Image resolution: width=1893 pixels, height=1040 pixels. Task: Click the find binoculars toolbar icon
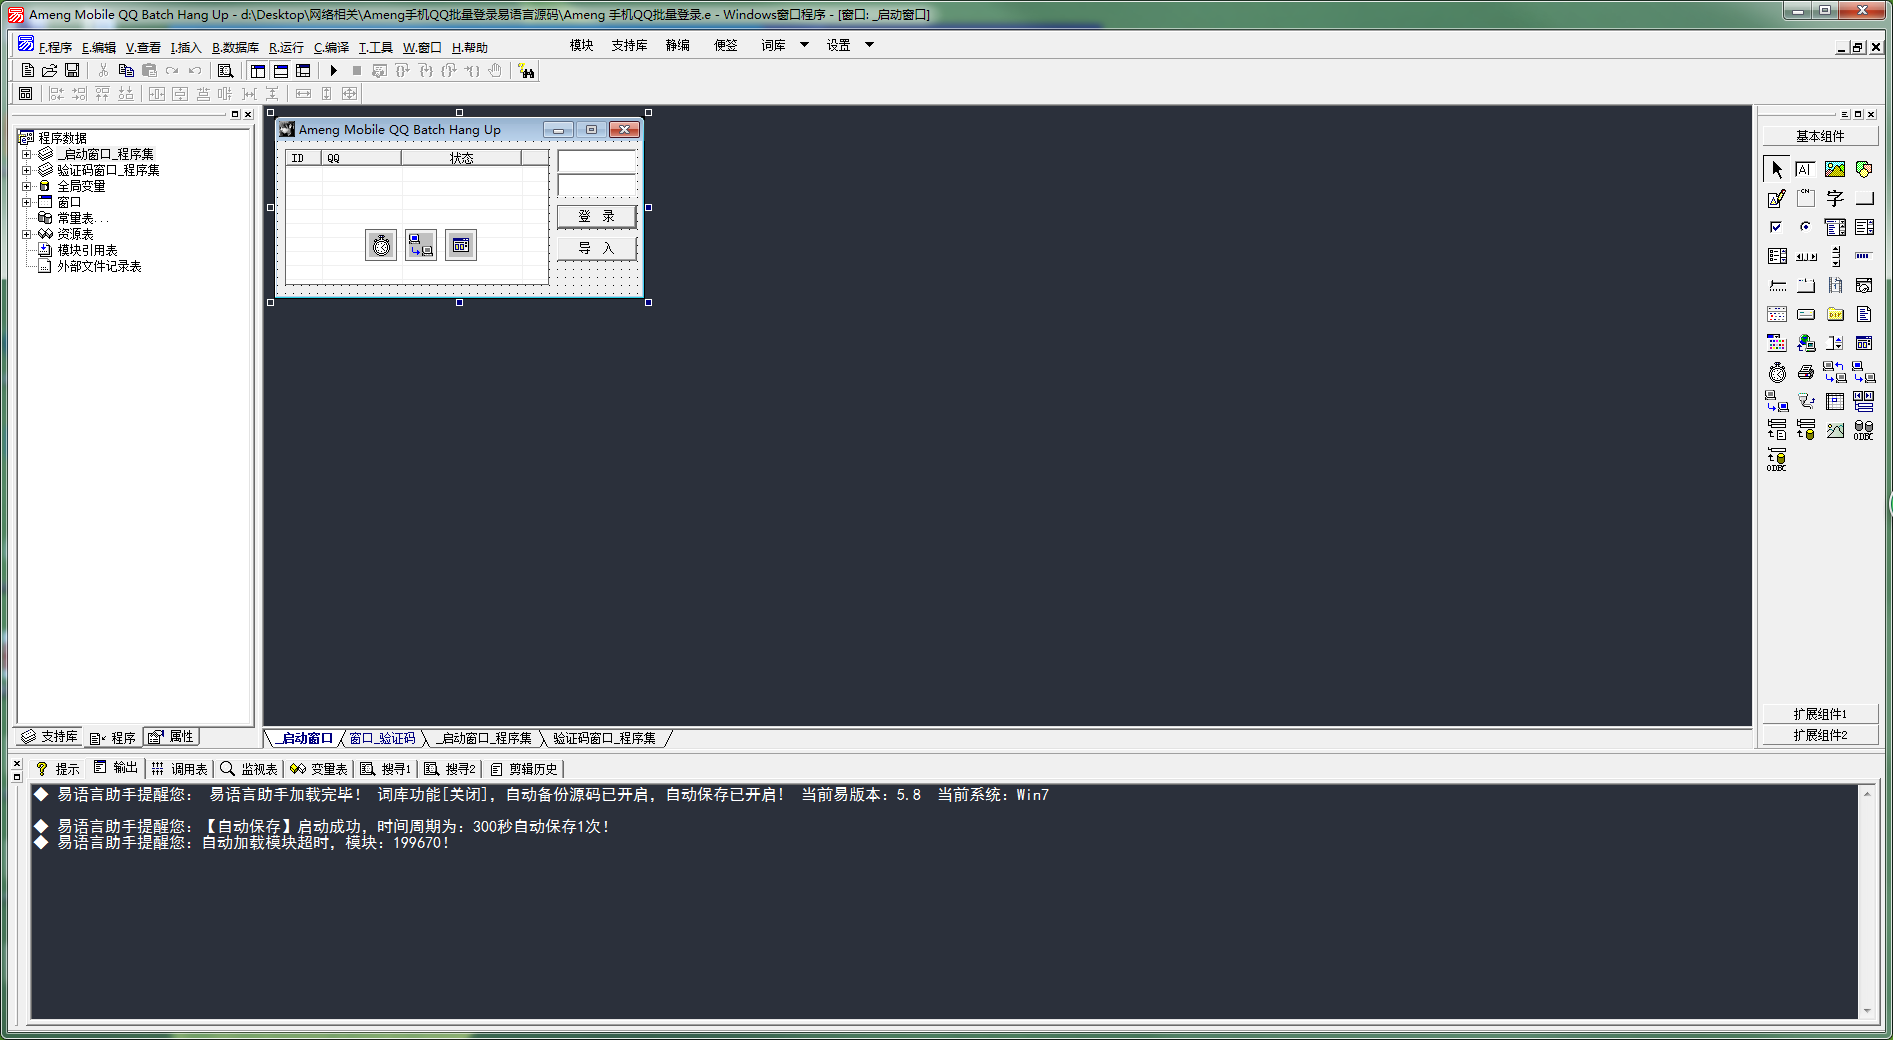526,71
